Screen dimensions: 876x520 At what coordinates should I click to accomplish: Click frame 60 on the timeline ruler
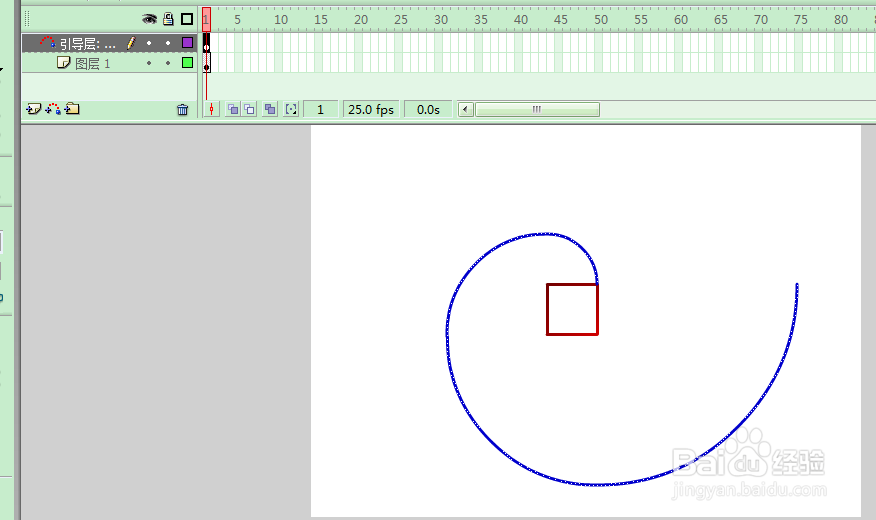point(681,20)
